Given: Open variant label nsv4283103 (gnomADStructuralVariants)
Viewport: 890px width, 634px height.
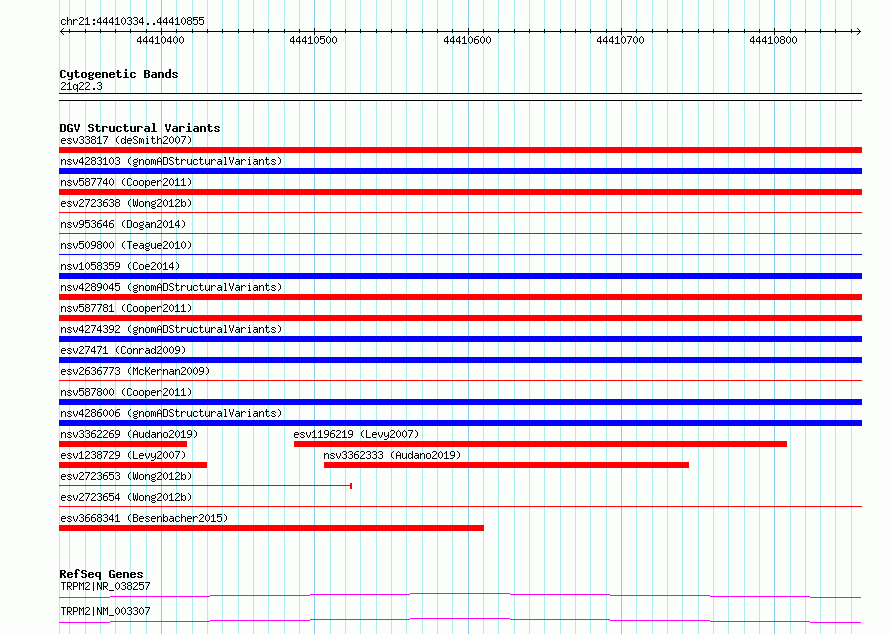Looking at the screenshot, I should (x=171, y=161).
